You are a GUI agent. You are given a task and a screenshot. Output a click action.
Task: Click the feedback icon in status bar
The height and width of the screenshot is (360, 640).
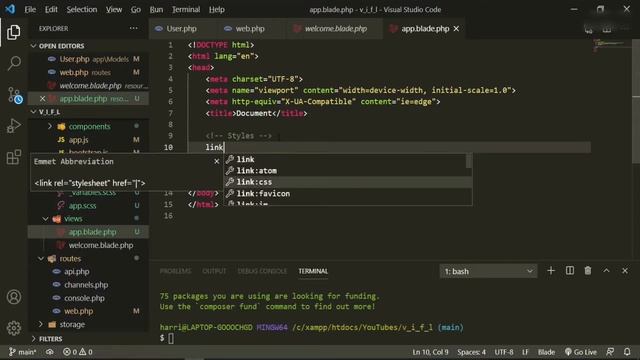point(610,352)
